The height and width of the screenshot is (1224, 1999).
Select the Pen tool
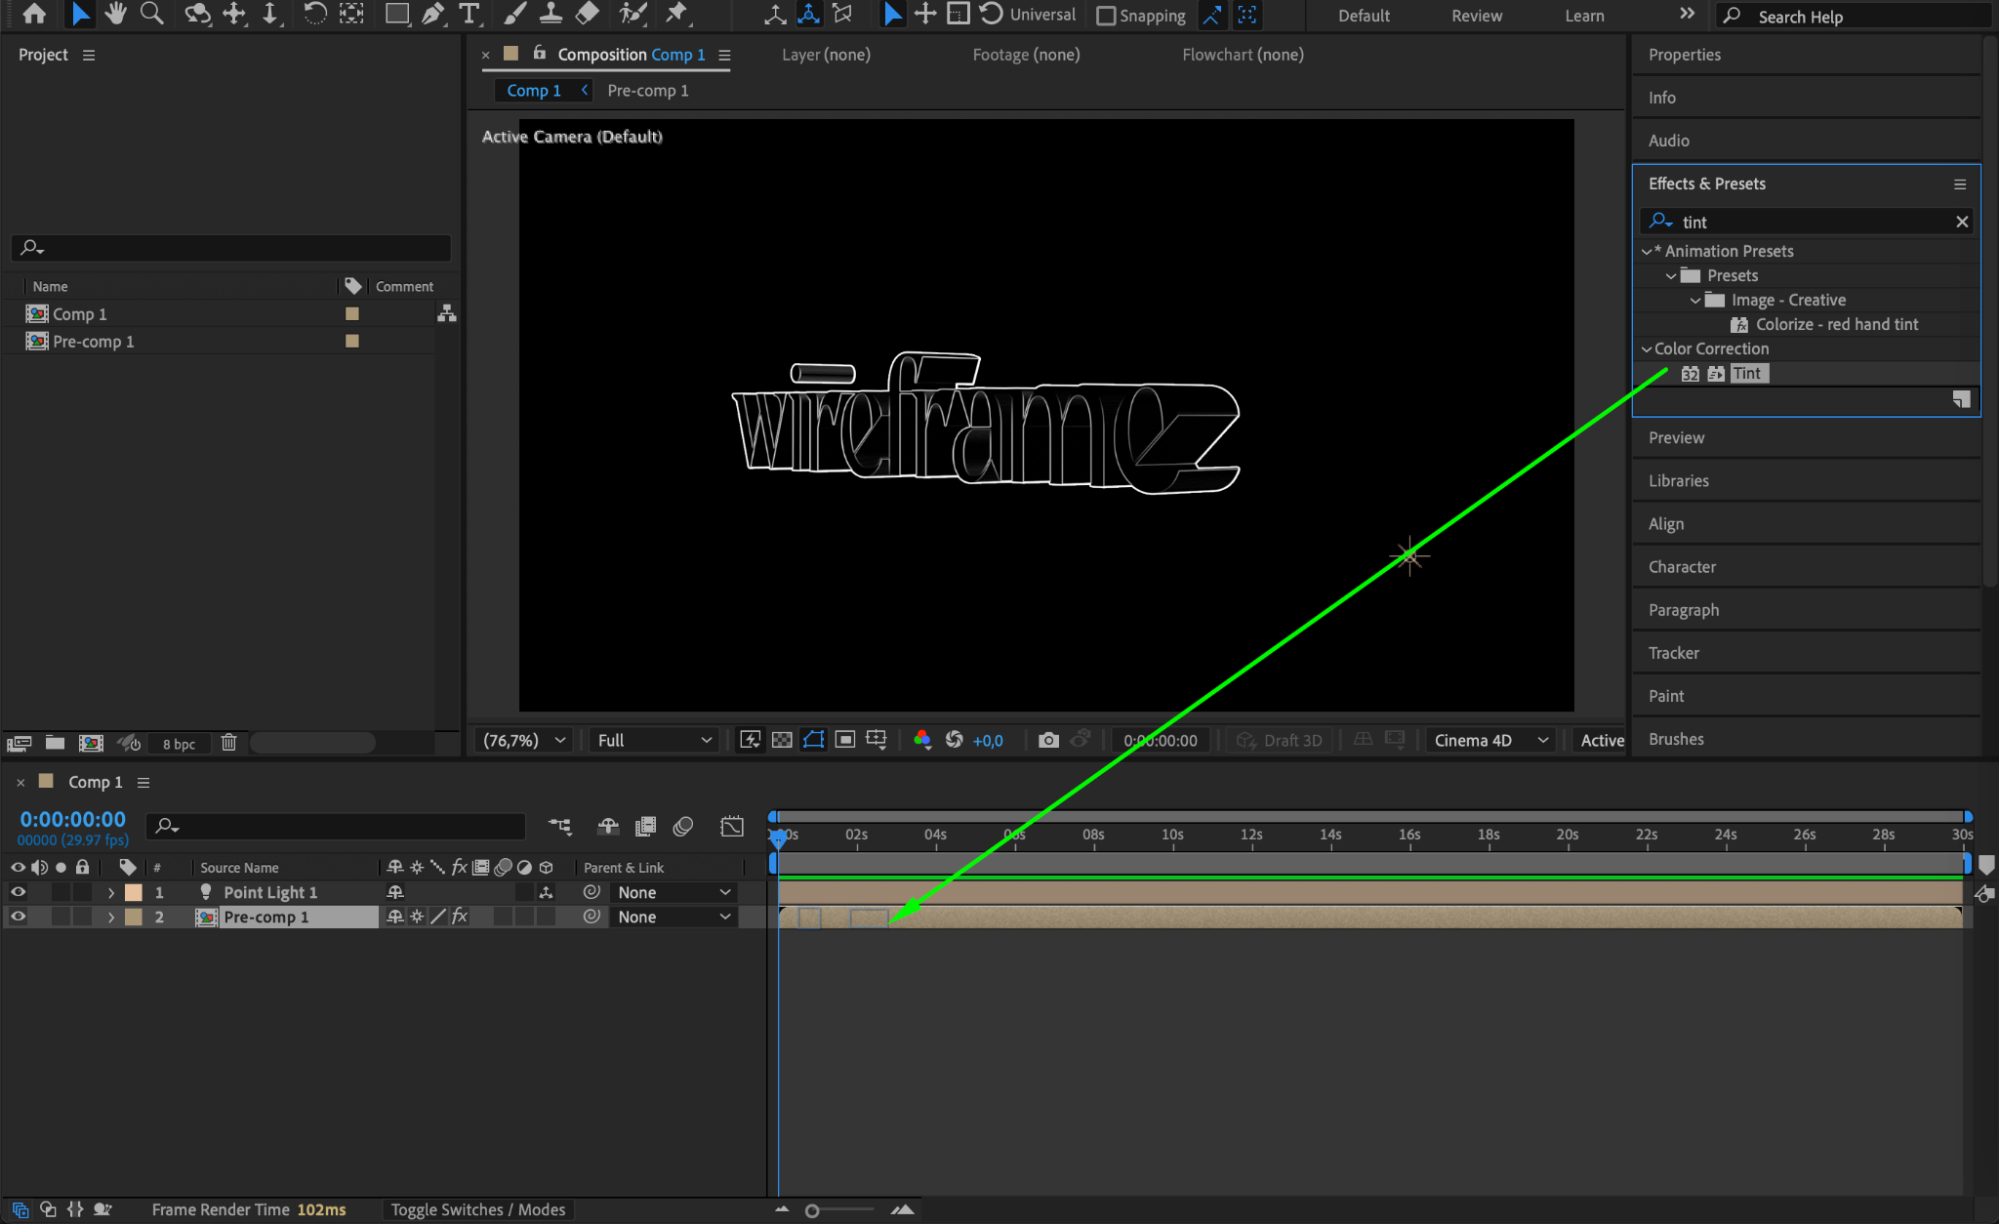433,14
